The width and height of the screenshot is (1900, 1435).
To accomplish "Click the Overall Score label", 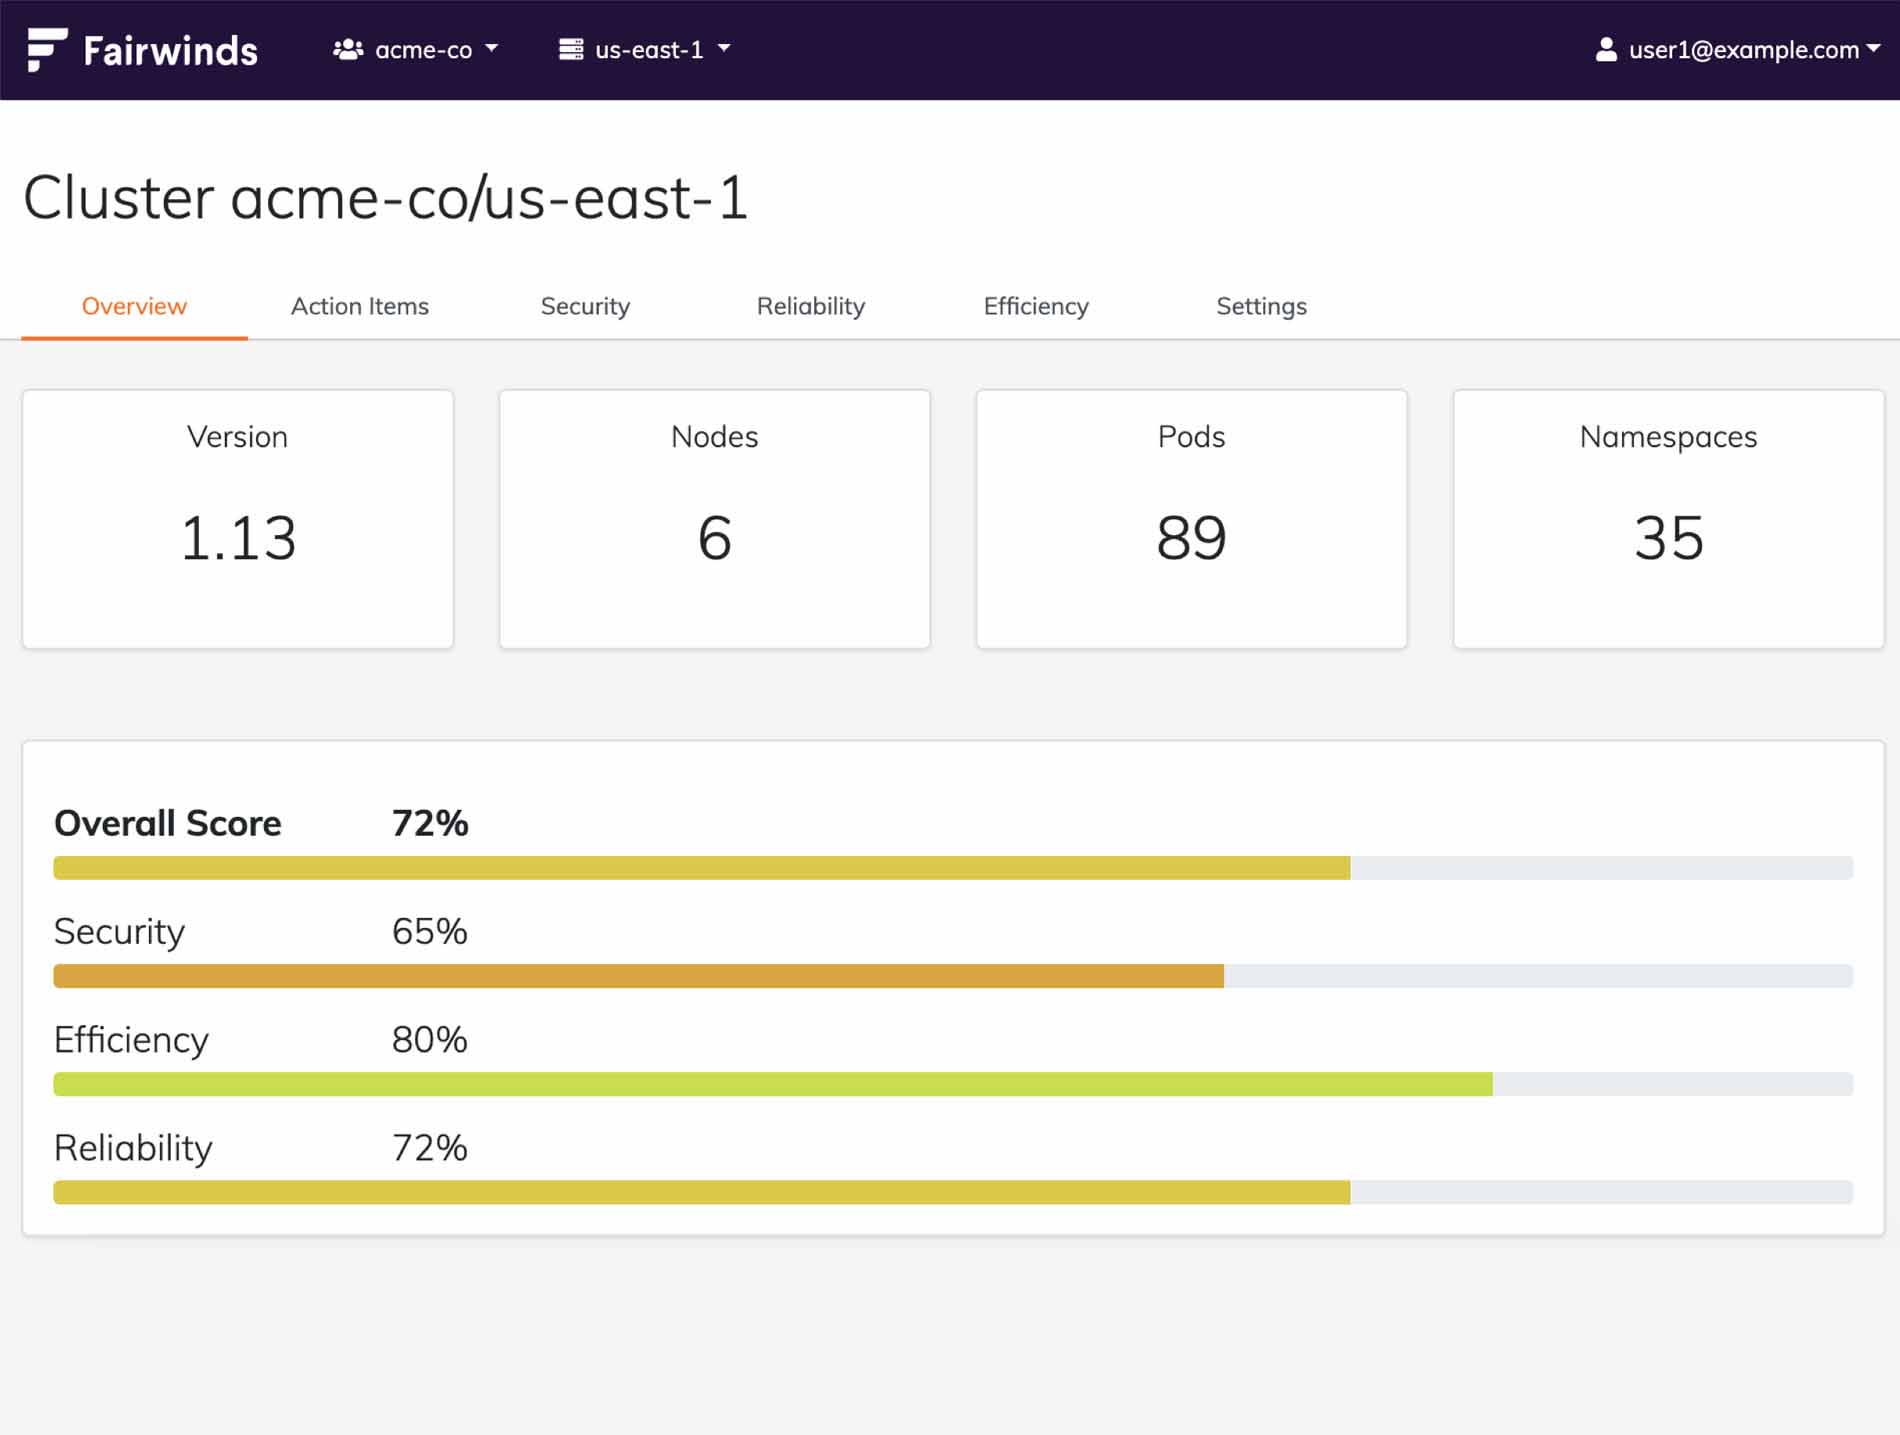I will coord(168,823).
